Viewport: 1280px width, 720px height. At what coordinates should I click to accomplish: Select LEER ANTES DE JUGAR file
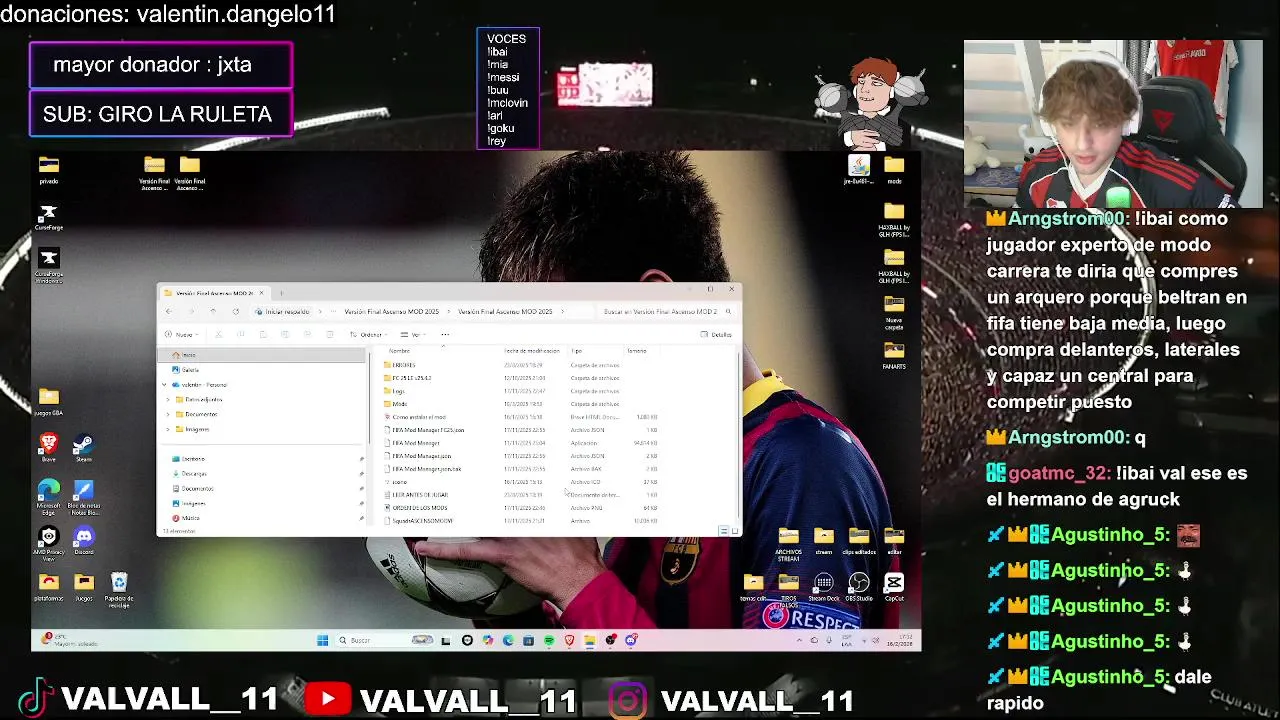[x=520, y=495]
